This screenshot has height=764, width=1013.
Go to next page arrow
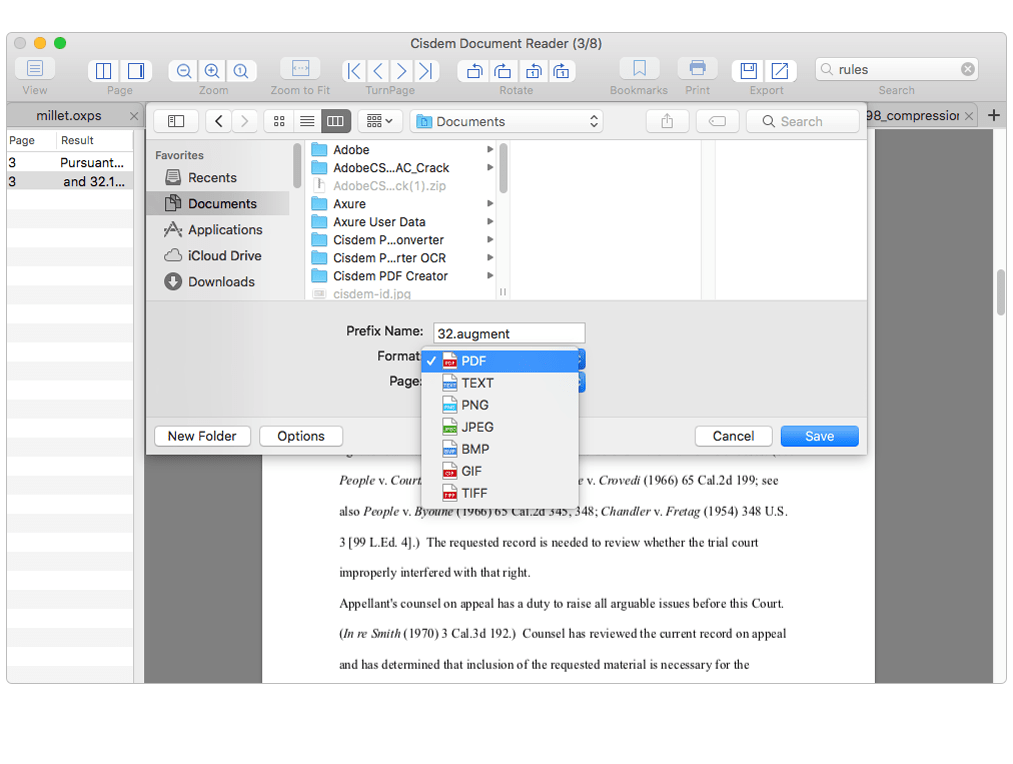coord(402,70)
